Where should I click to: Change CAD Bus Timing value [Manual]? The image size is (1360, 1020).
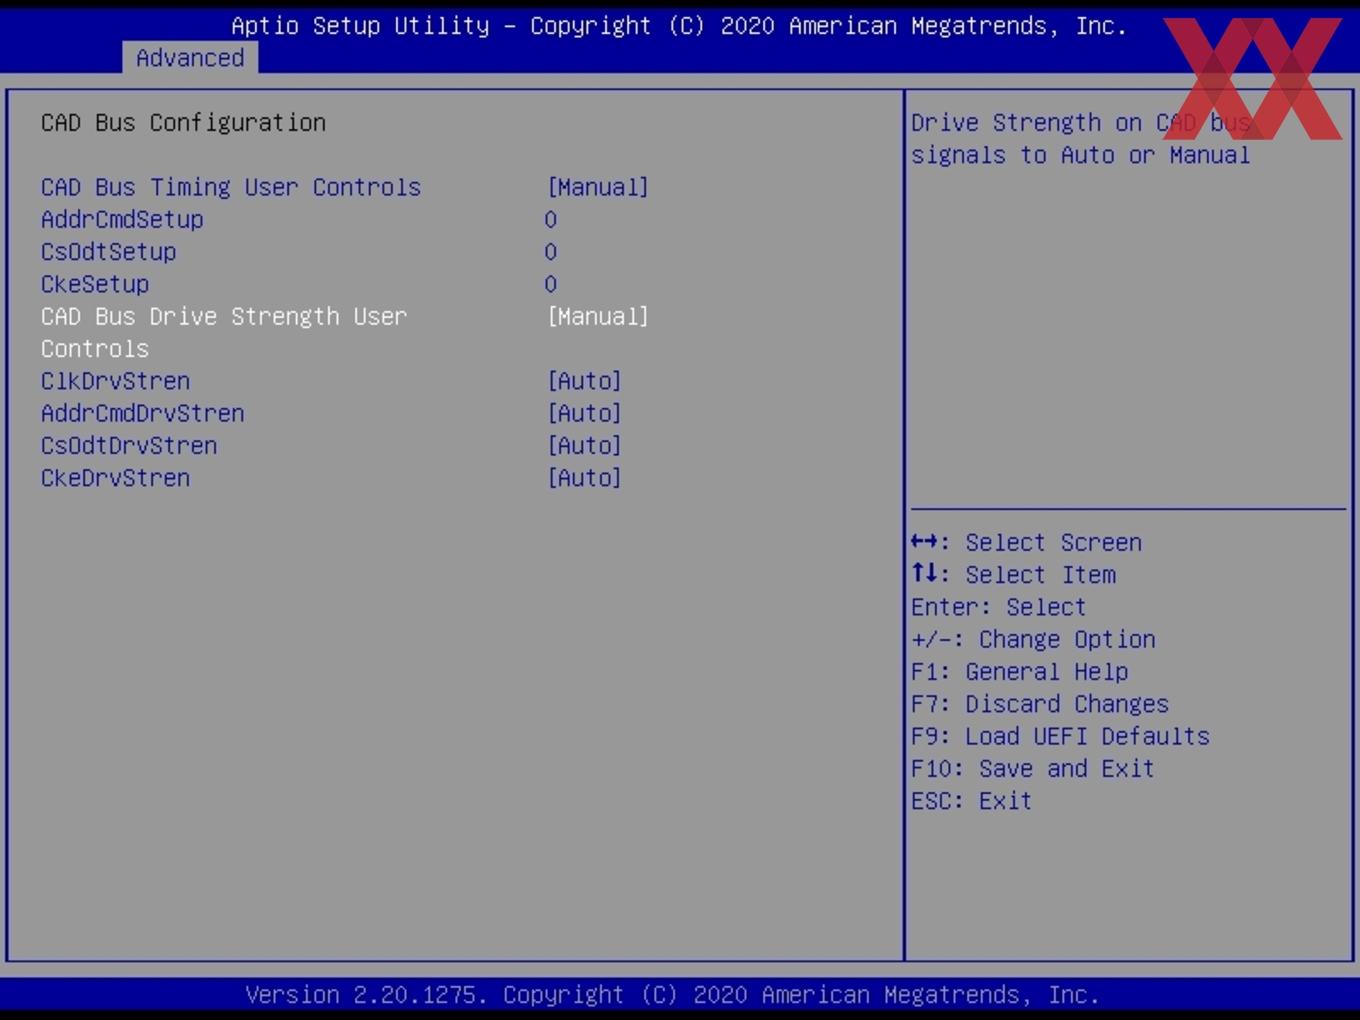(598, 187)
